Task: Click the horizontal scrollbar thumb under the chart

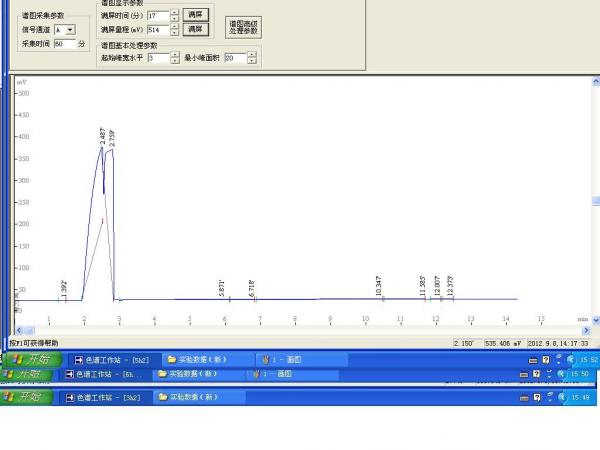Action: [30, 330]
